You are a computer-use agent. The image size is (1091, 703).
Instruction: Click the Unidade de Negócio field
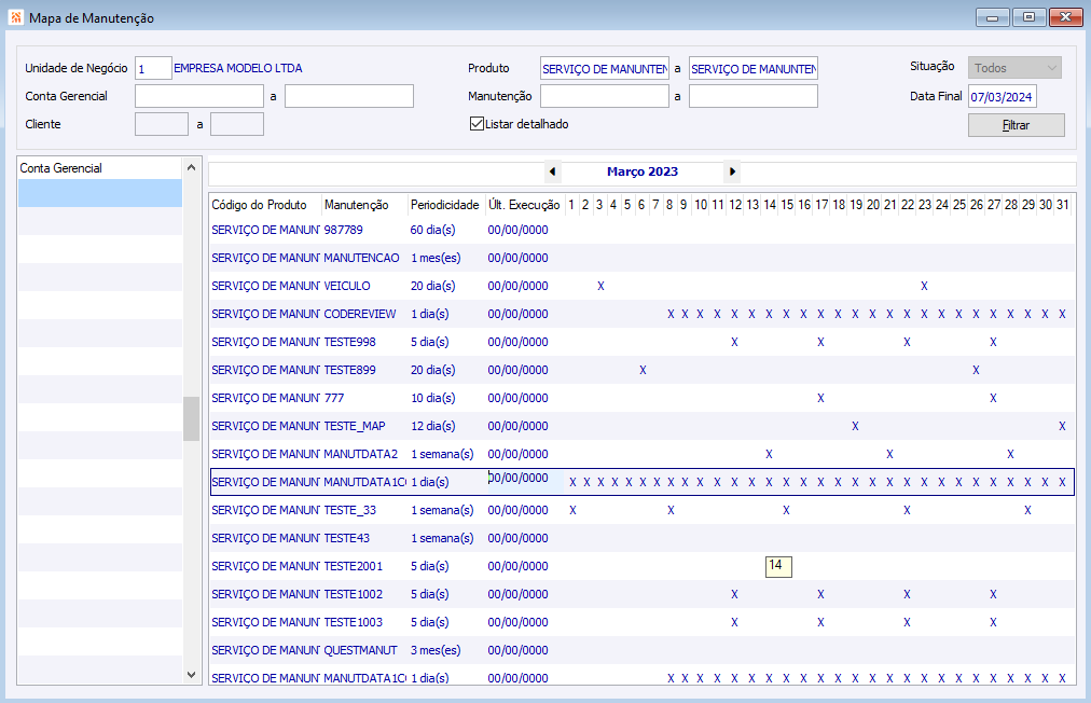(153, 68)
